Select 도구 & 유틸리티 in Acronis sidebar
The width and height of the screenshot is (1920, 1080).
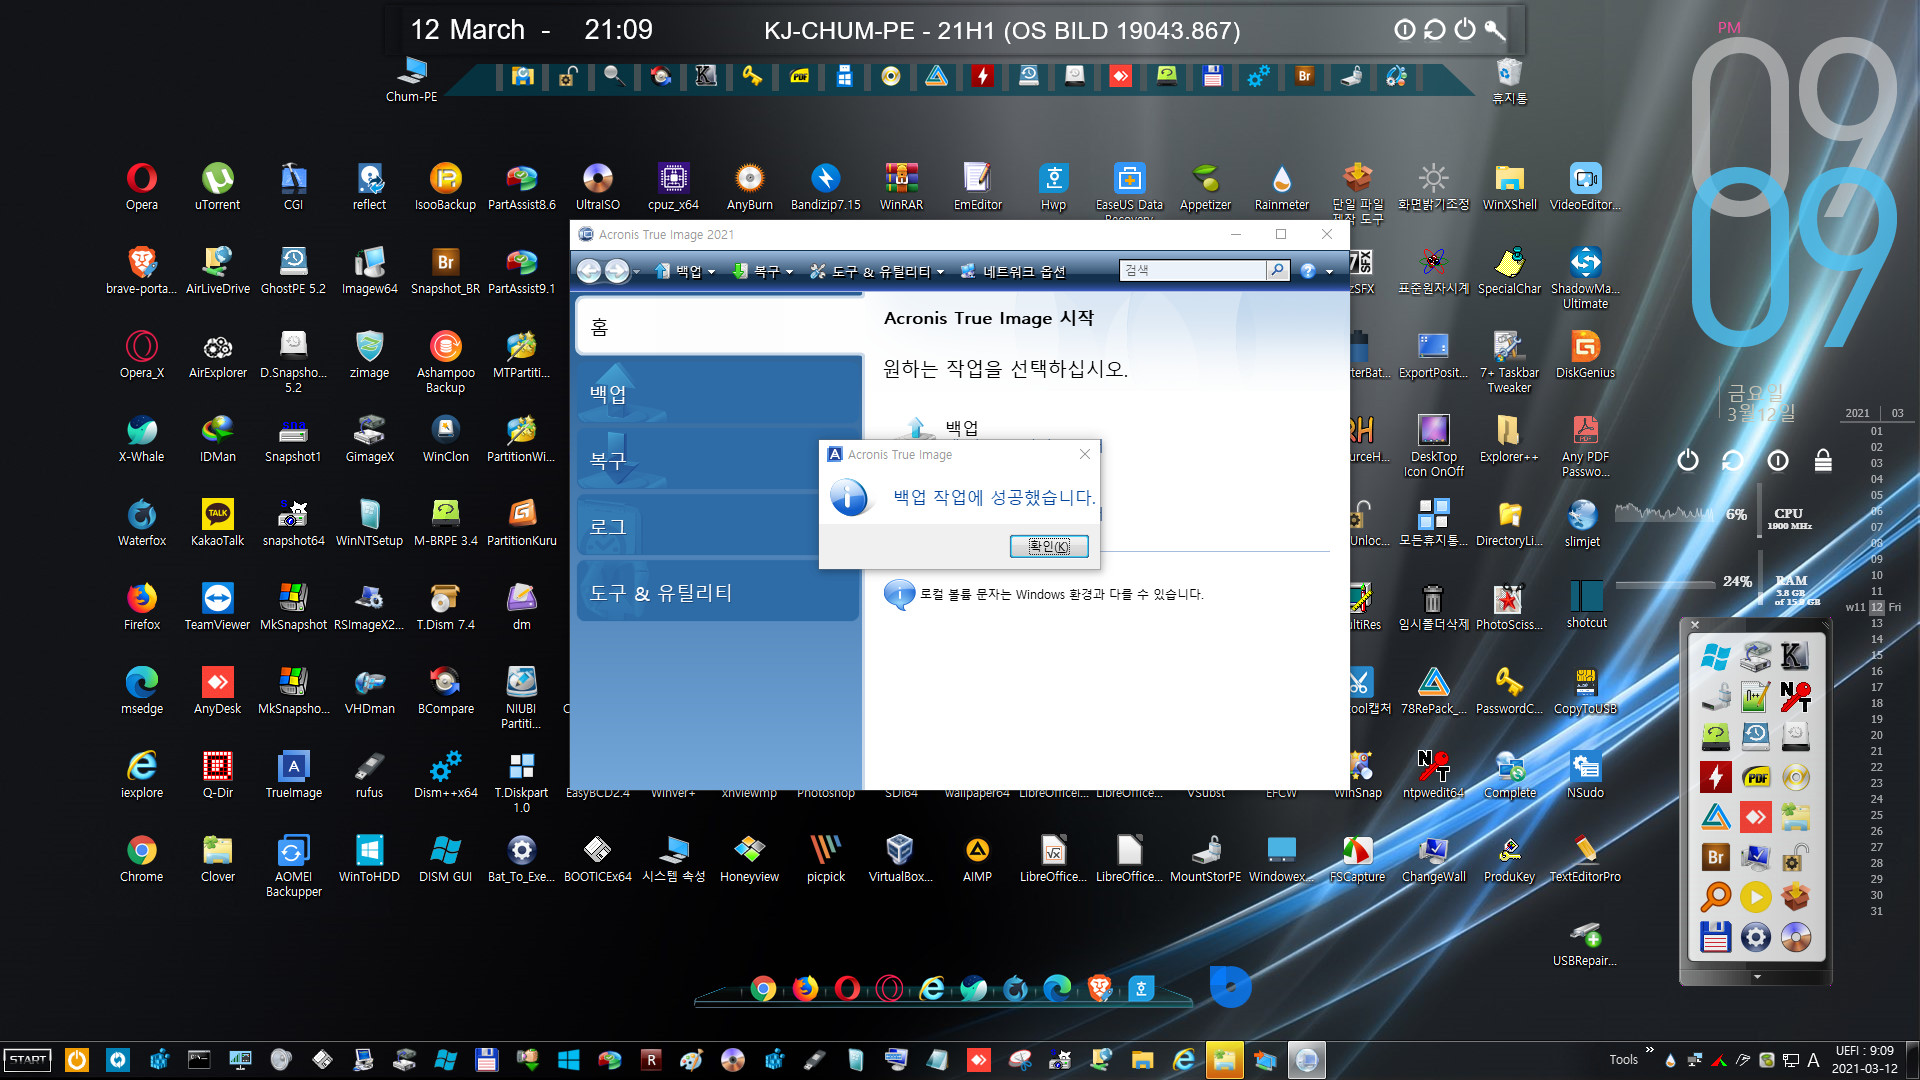718,593
